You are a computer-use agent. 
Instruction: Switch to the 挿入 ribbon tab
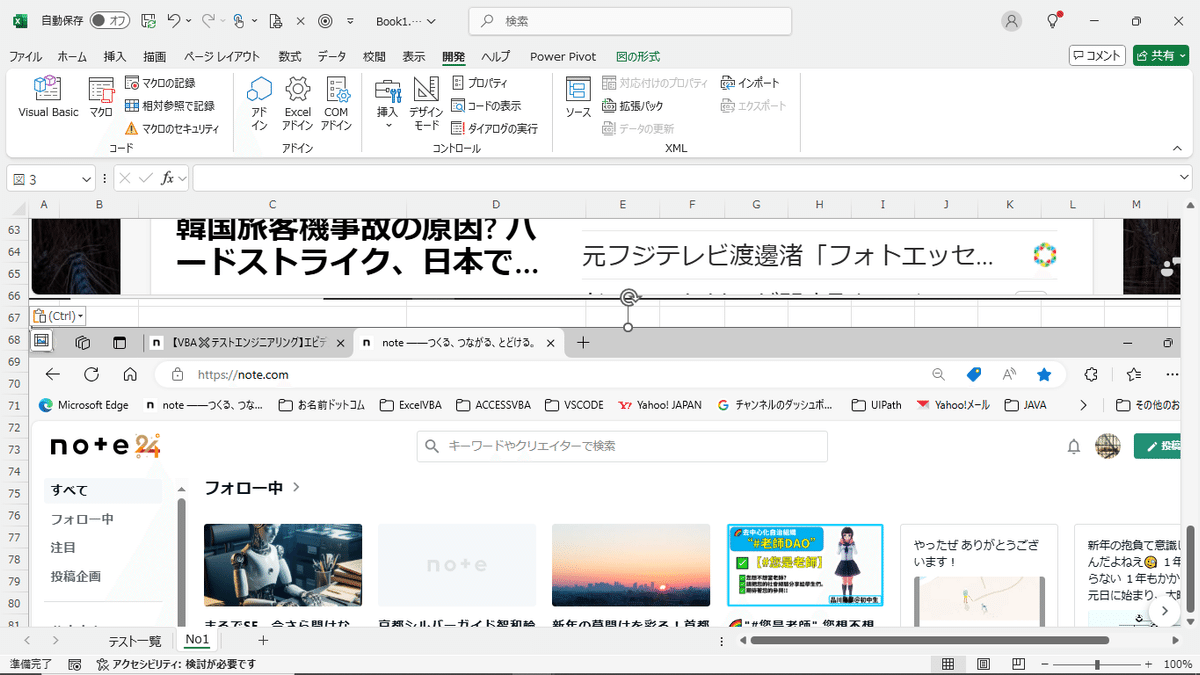point(115,56)
